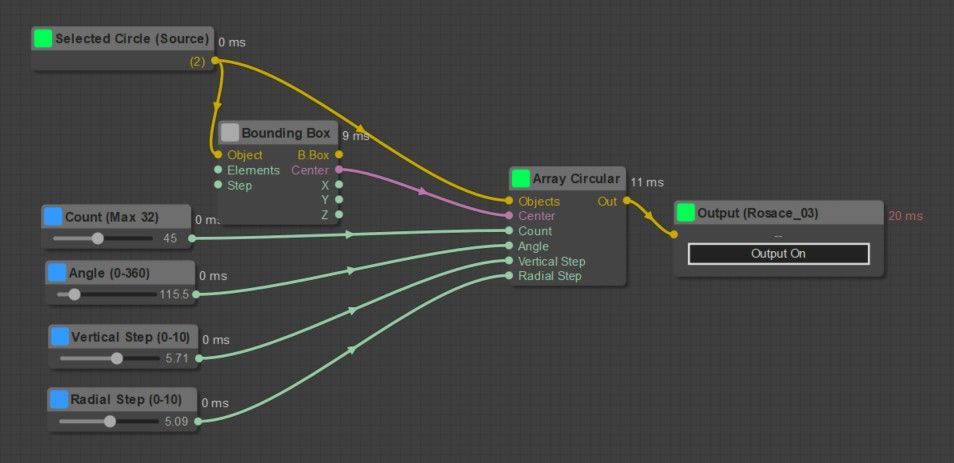This screenshot has height=463, width=954.
Task: Select the Vertical Step (0-10) node title
Action: pyautogui.click(x=130, y=336)
